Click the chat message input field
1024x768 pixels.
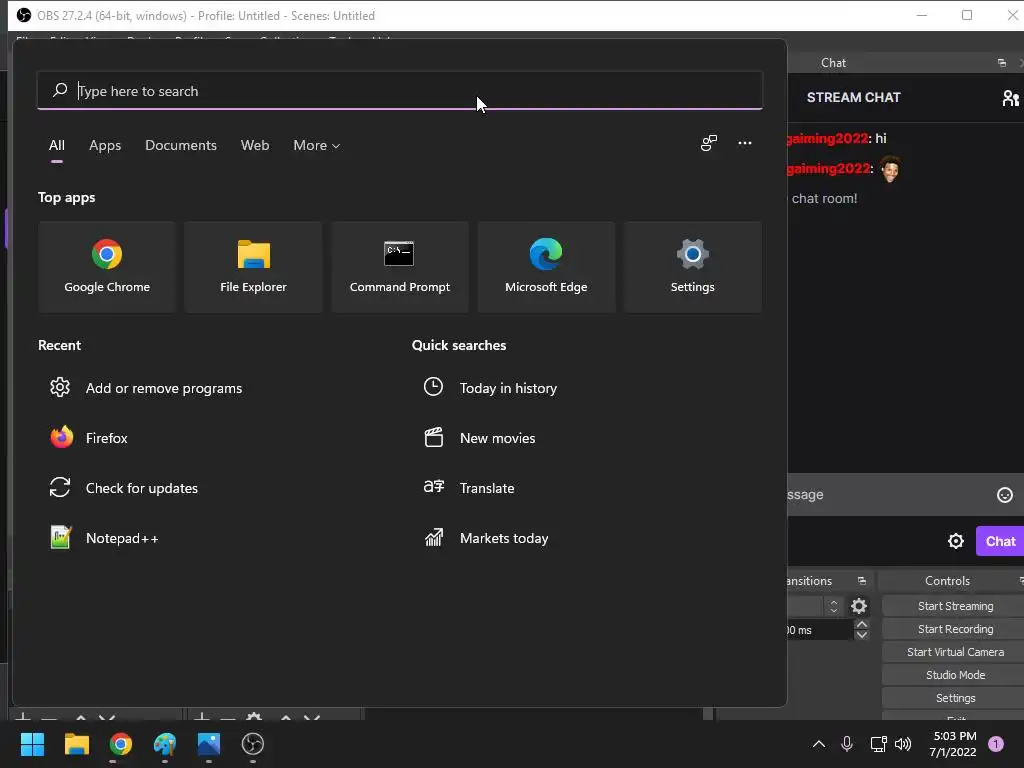(x=888, y=494)
